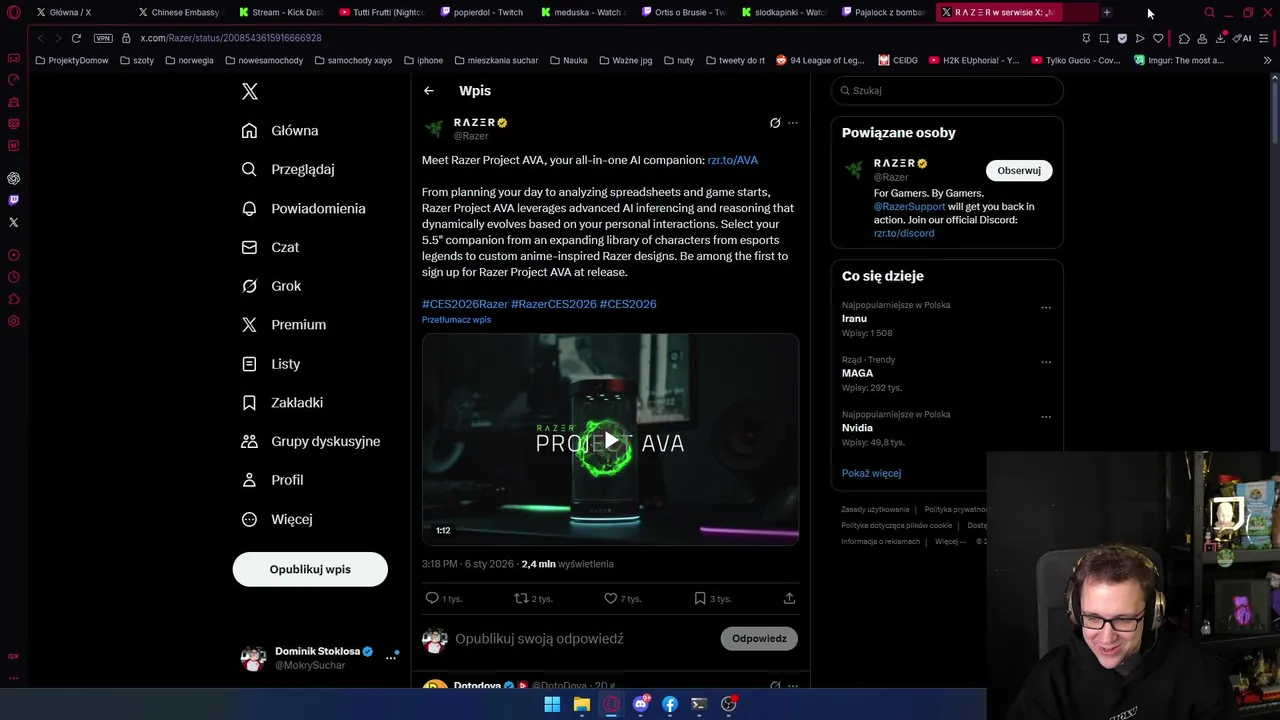Open options menu for Nvidia trend
This screenshot has height=720, width=1280.
click(x=1046, y=416)
